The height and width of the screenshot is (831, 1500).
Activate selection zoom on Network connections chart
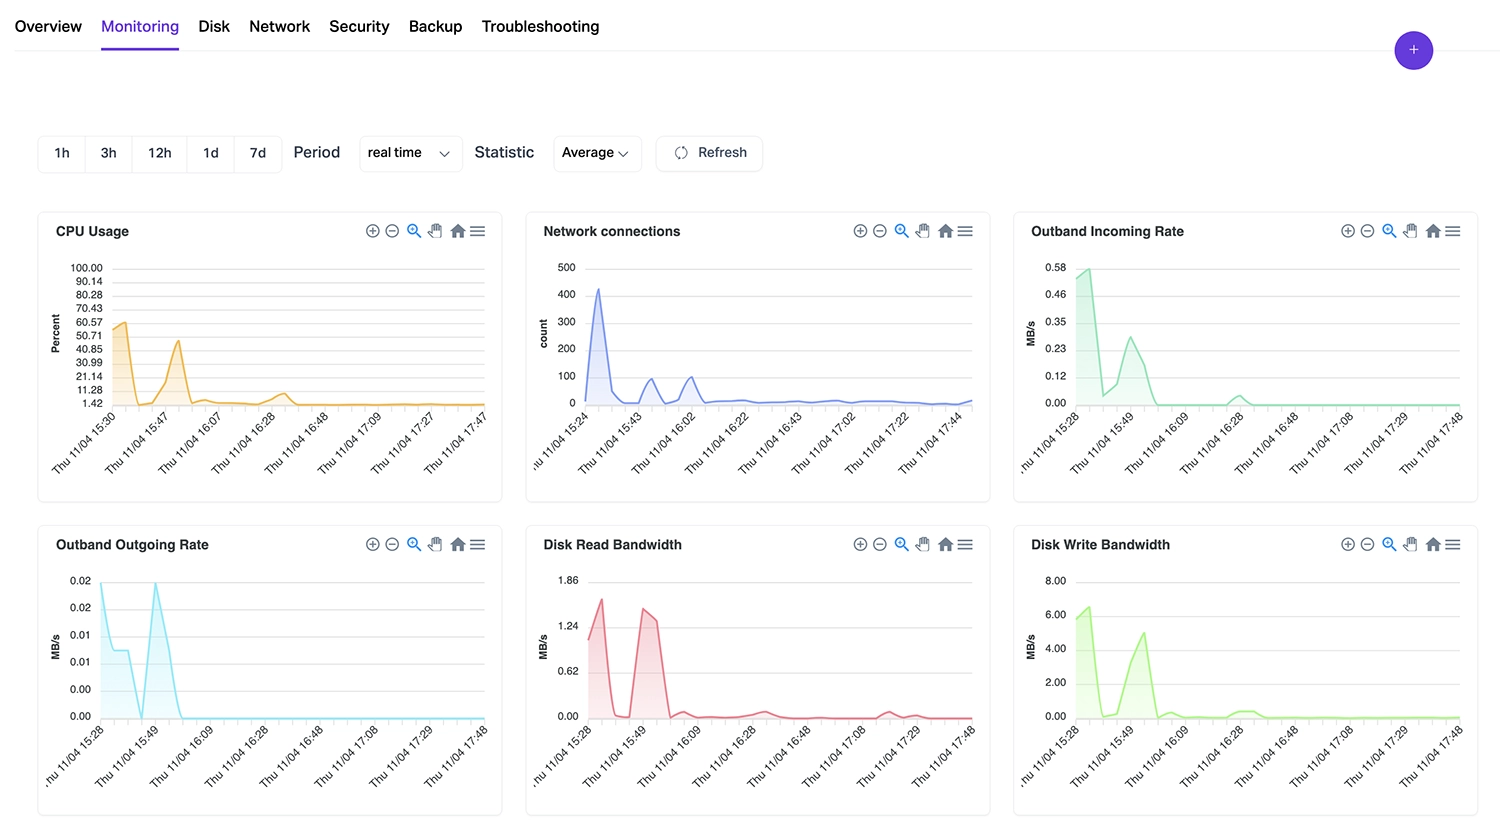pyautogui.click(x=902, y=231)
